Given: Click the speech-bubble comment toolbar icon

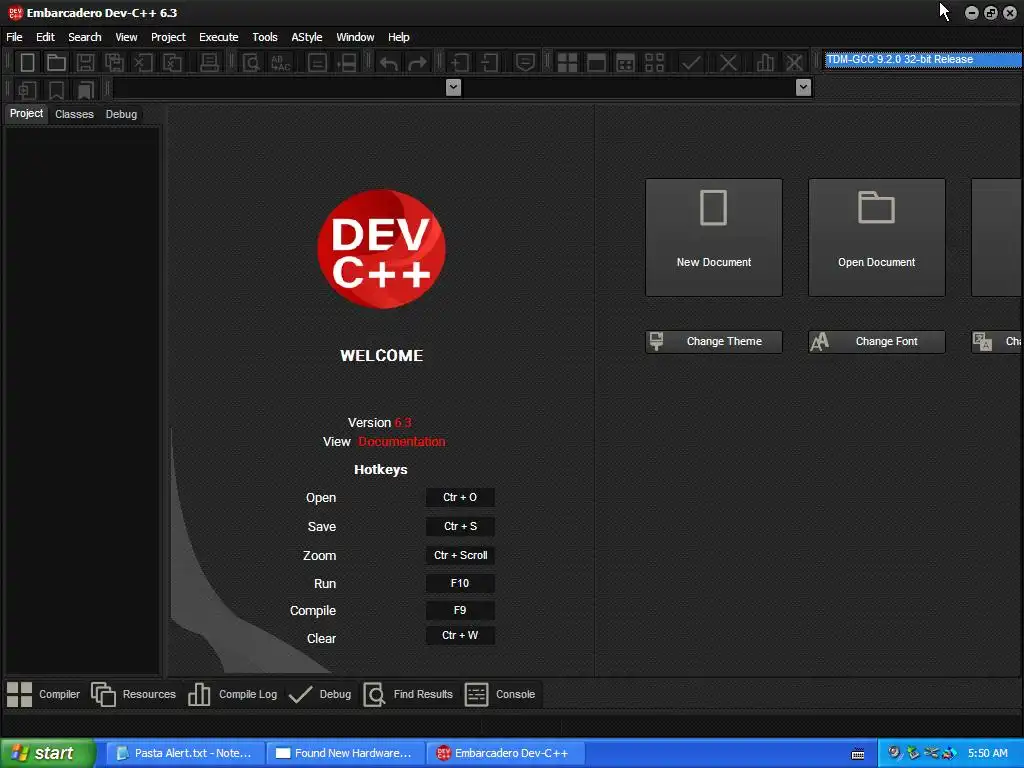Looking at the screenshot, I should click(525, 63).
